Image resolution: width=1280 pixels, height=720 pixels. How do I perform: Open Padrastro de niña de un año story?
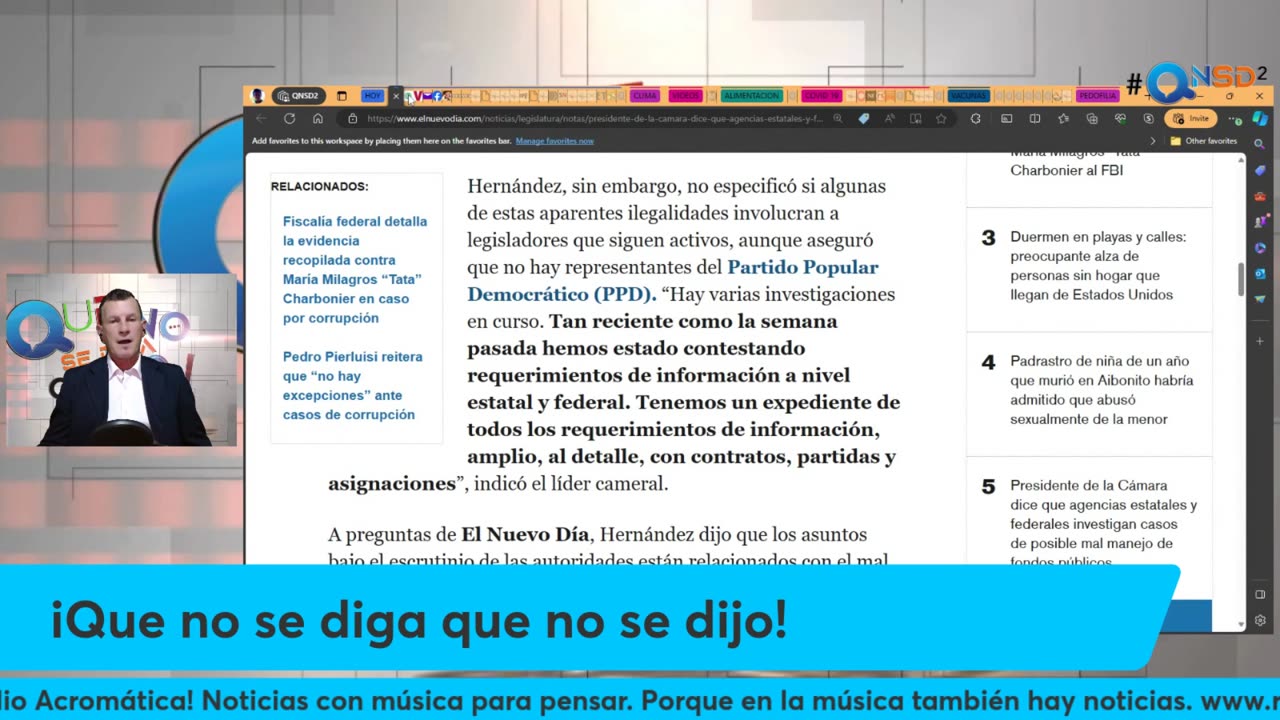(x=1101, y=390)
